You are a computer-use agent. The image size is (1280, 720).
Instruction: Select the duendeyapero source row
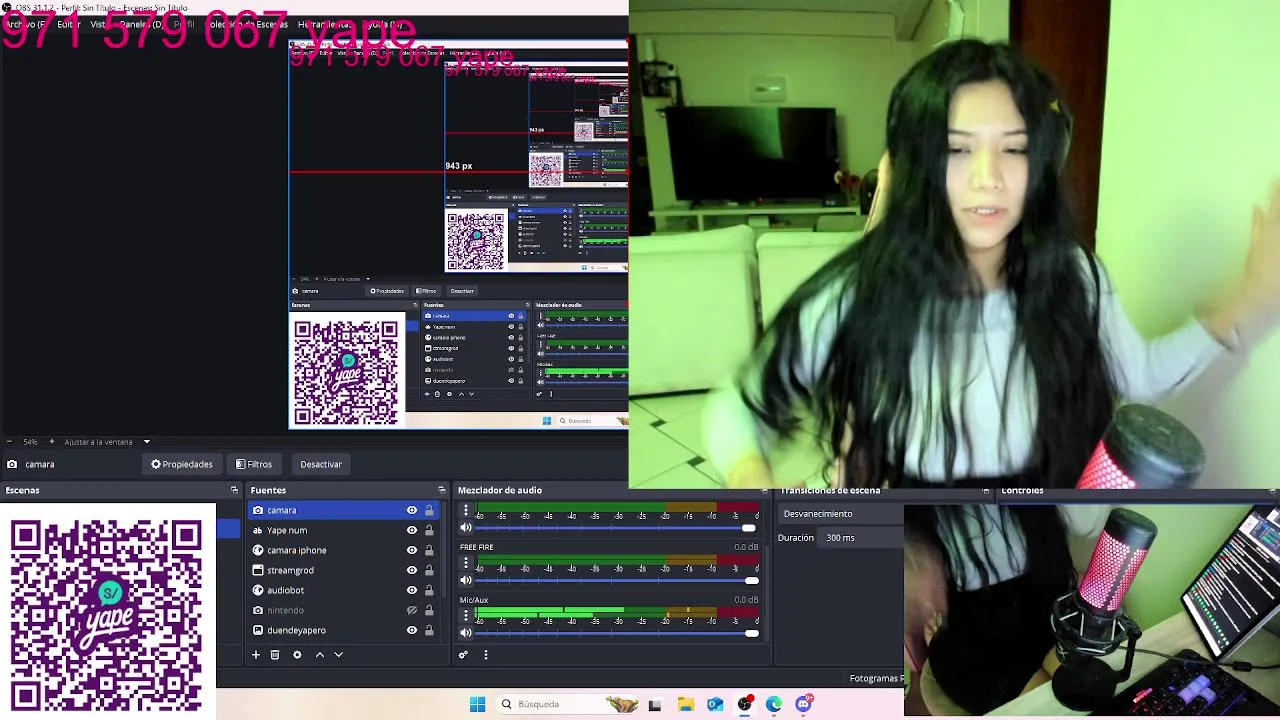[x=343, y=630]
